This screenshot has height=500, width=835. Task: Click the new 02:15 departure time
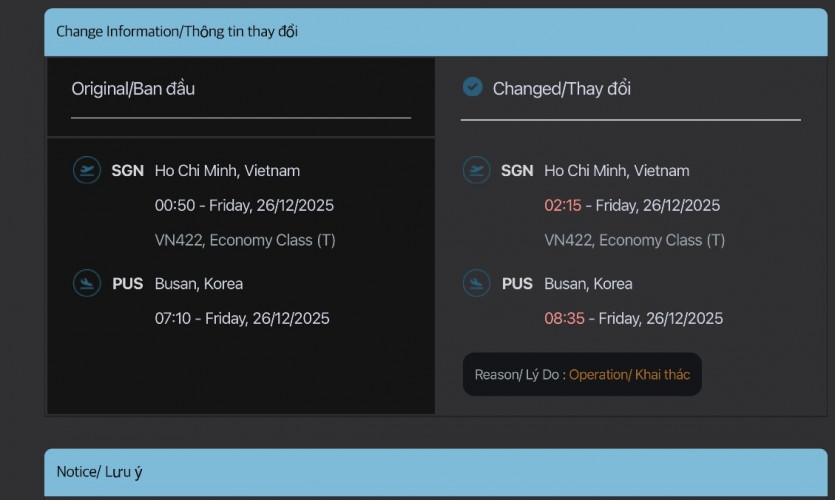(562, 206)
